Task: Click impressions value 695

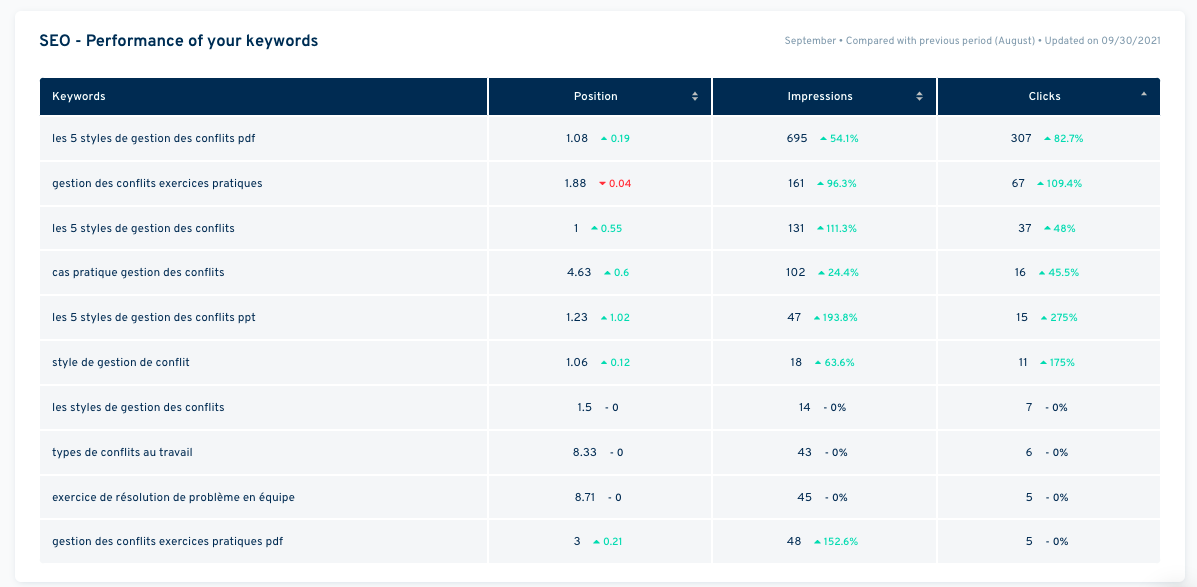Action: [x=797, y=138]
